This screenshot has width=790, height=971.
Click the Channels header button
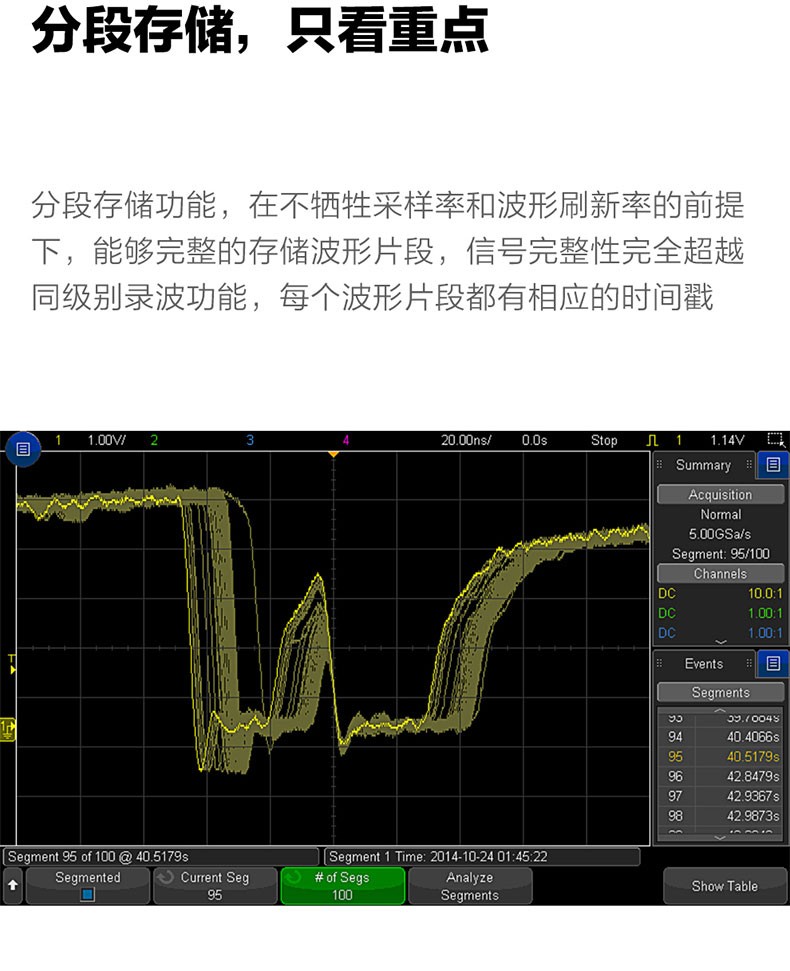coord(720,573)
